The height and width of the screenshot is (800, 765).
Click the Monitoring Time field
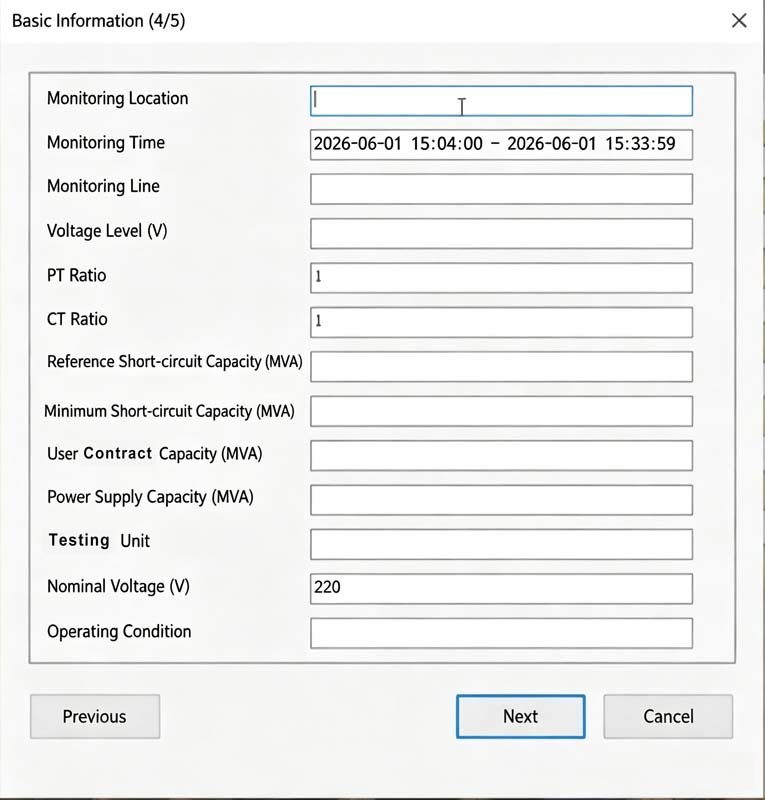click(501, 145)
